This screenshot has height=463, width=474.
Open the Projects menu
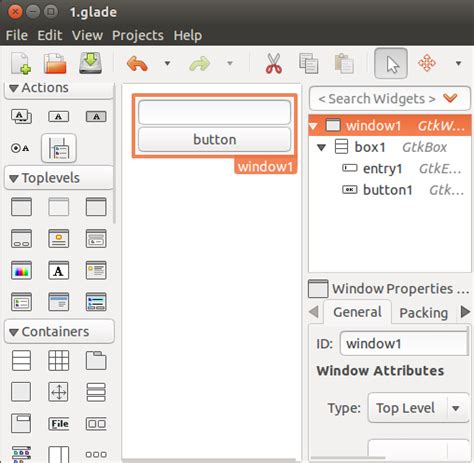click(138, 35)
